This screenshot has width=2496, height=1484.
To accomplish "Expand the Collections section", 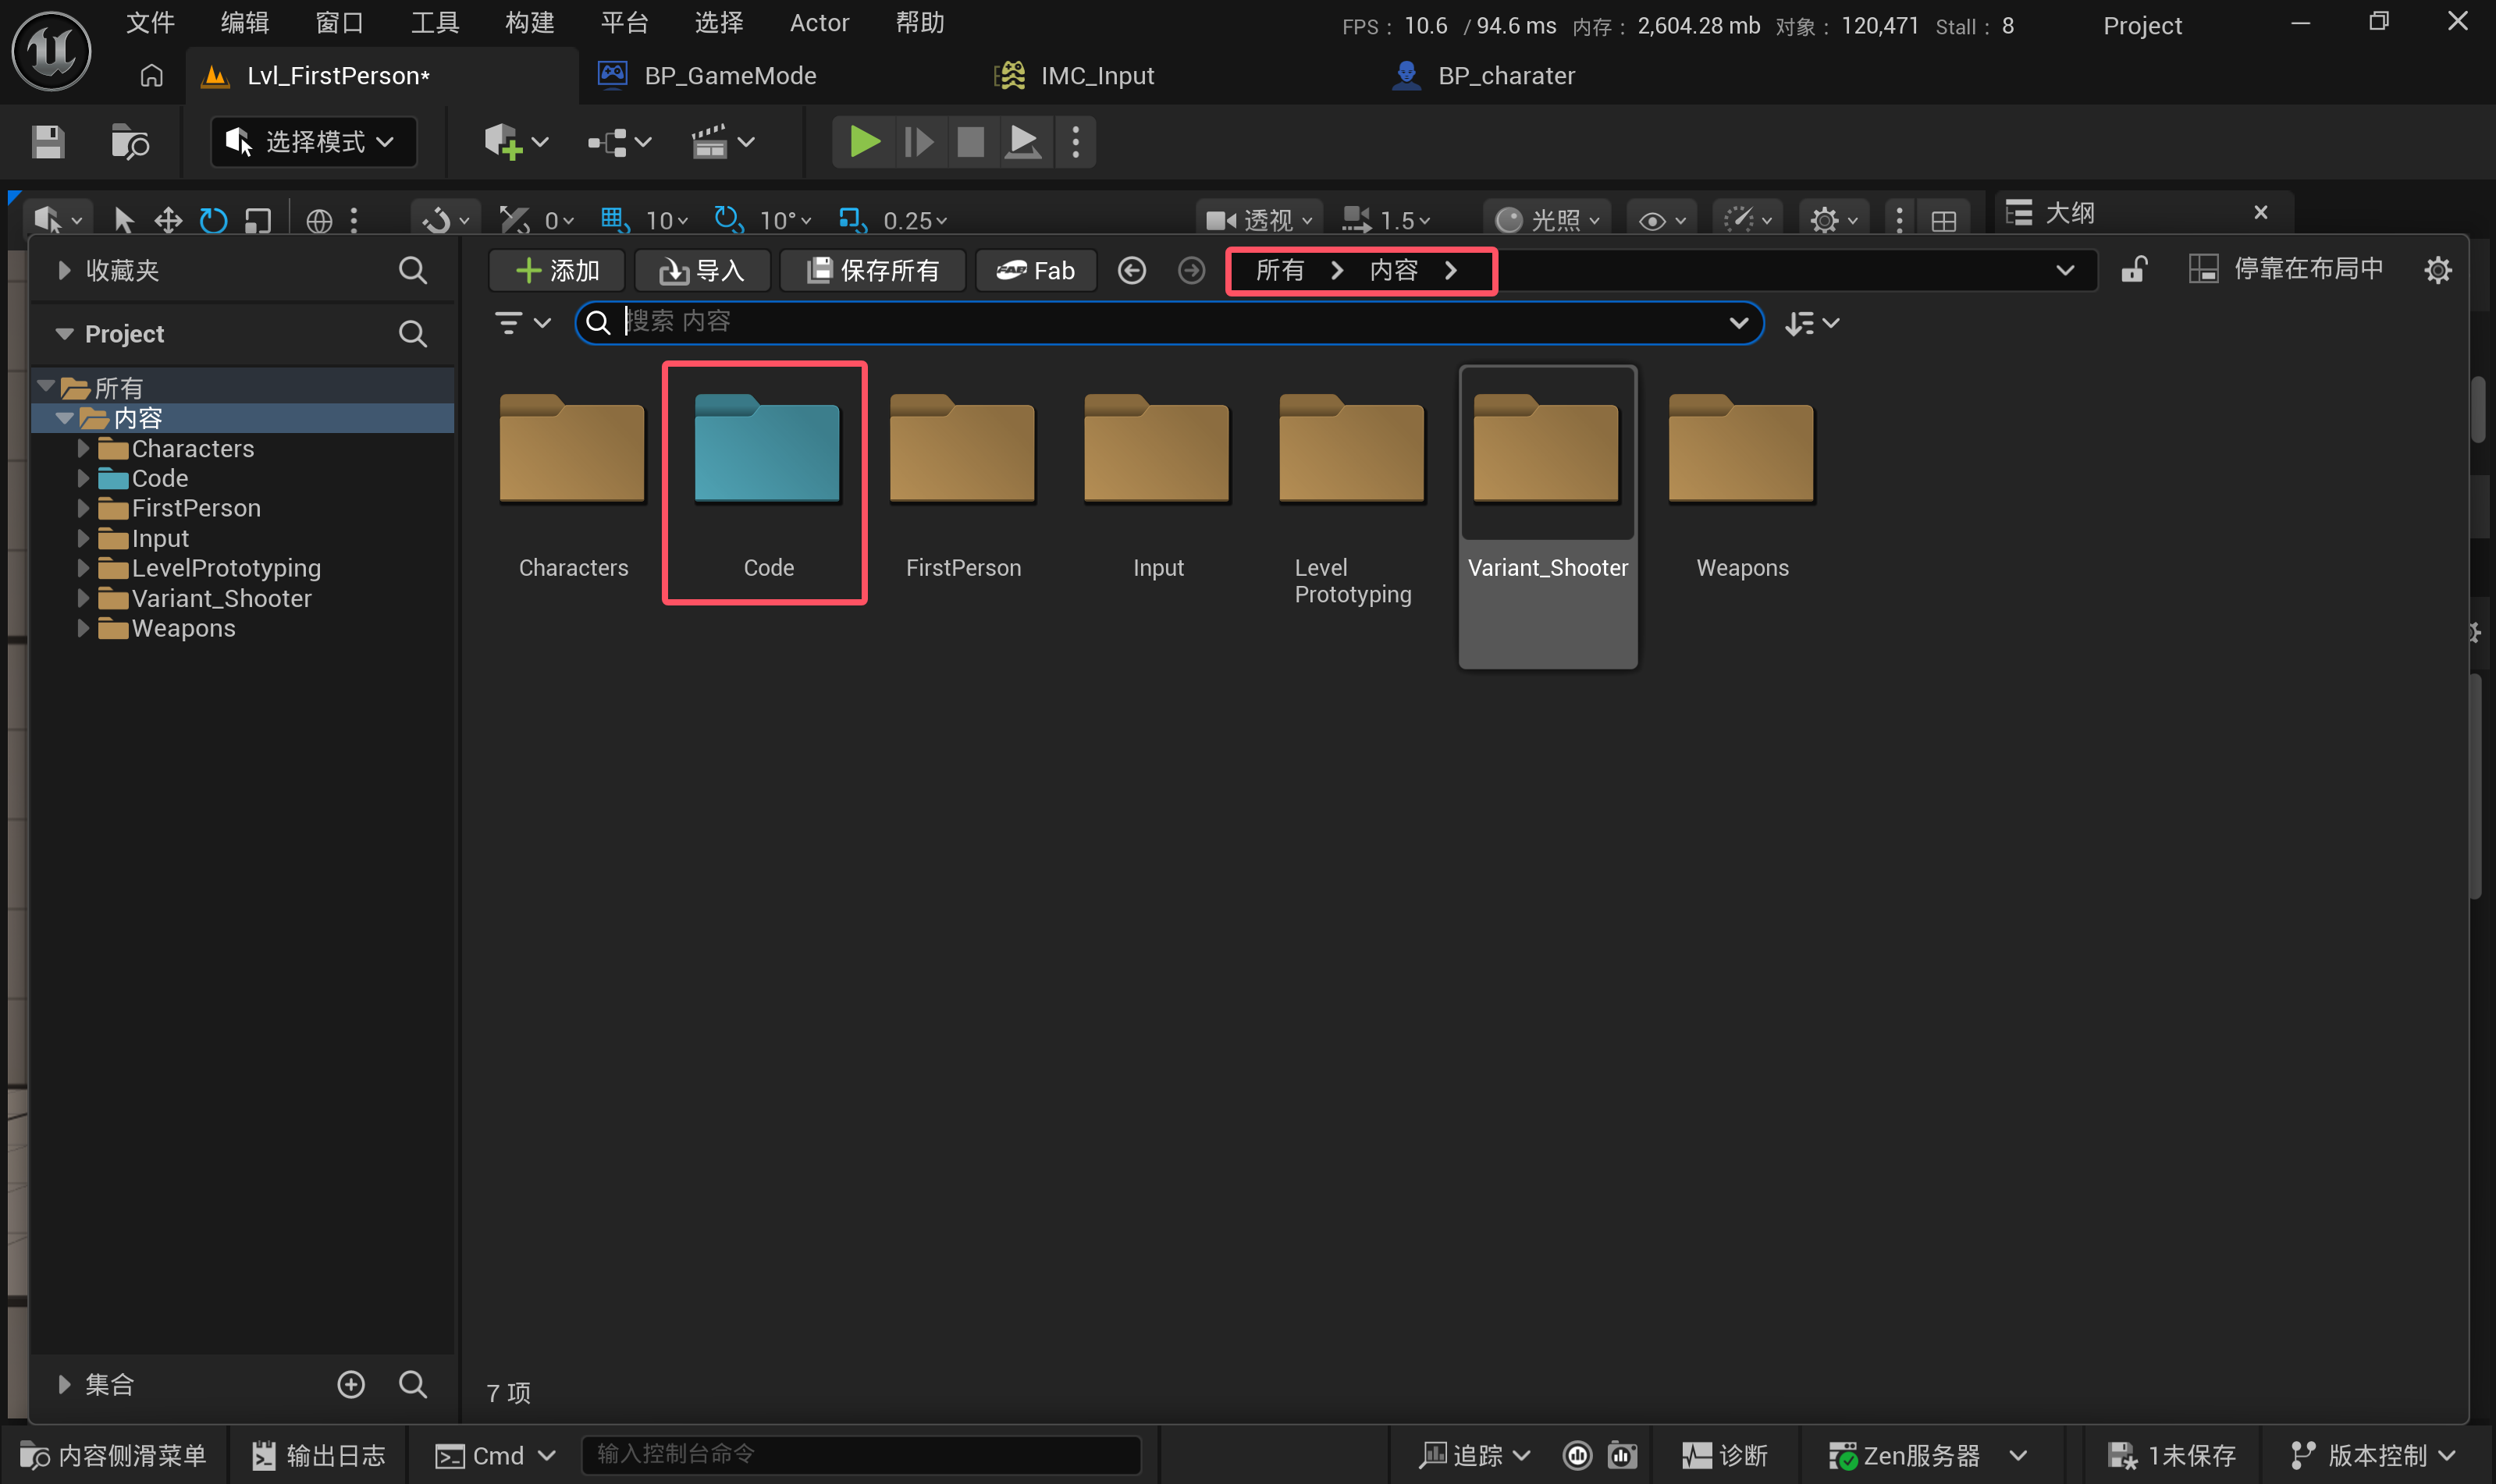I will click(64, 1384).
